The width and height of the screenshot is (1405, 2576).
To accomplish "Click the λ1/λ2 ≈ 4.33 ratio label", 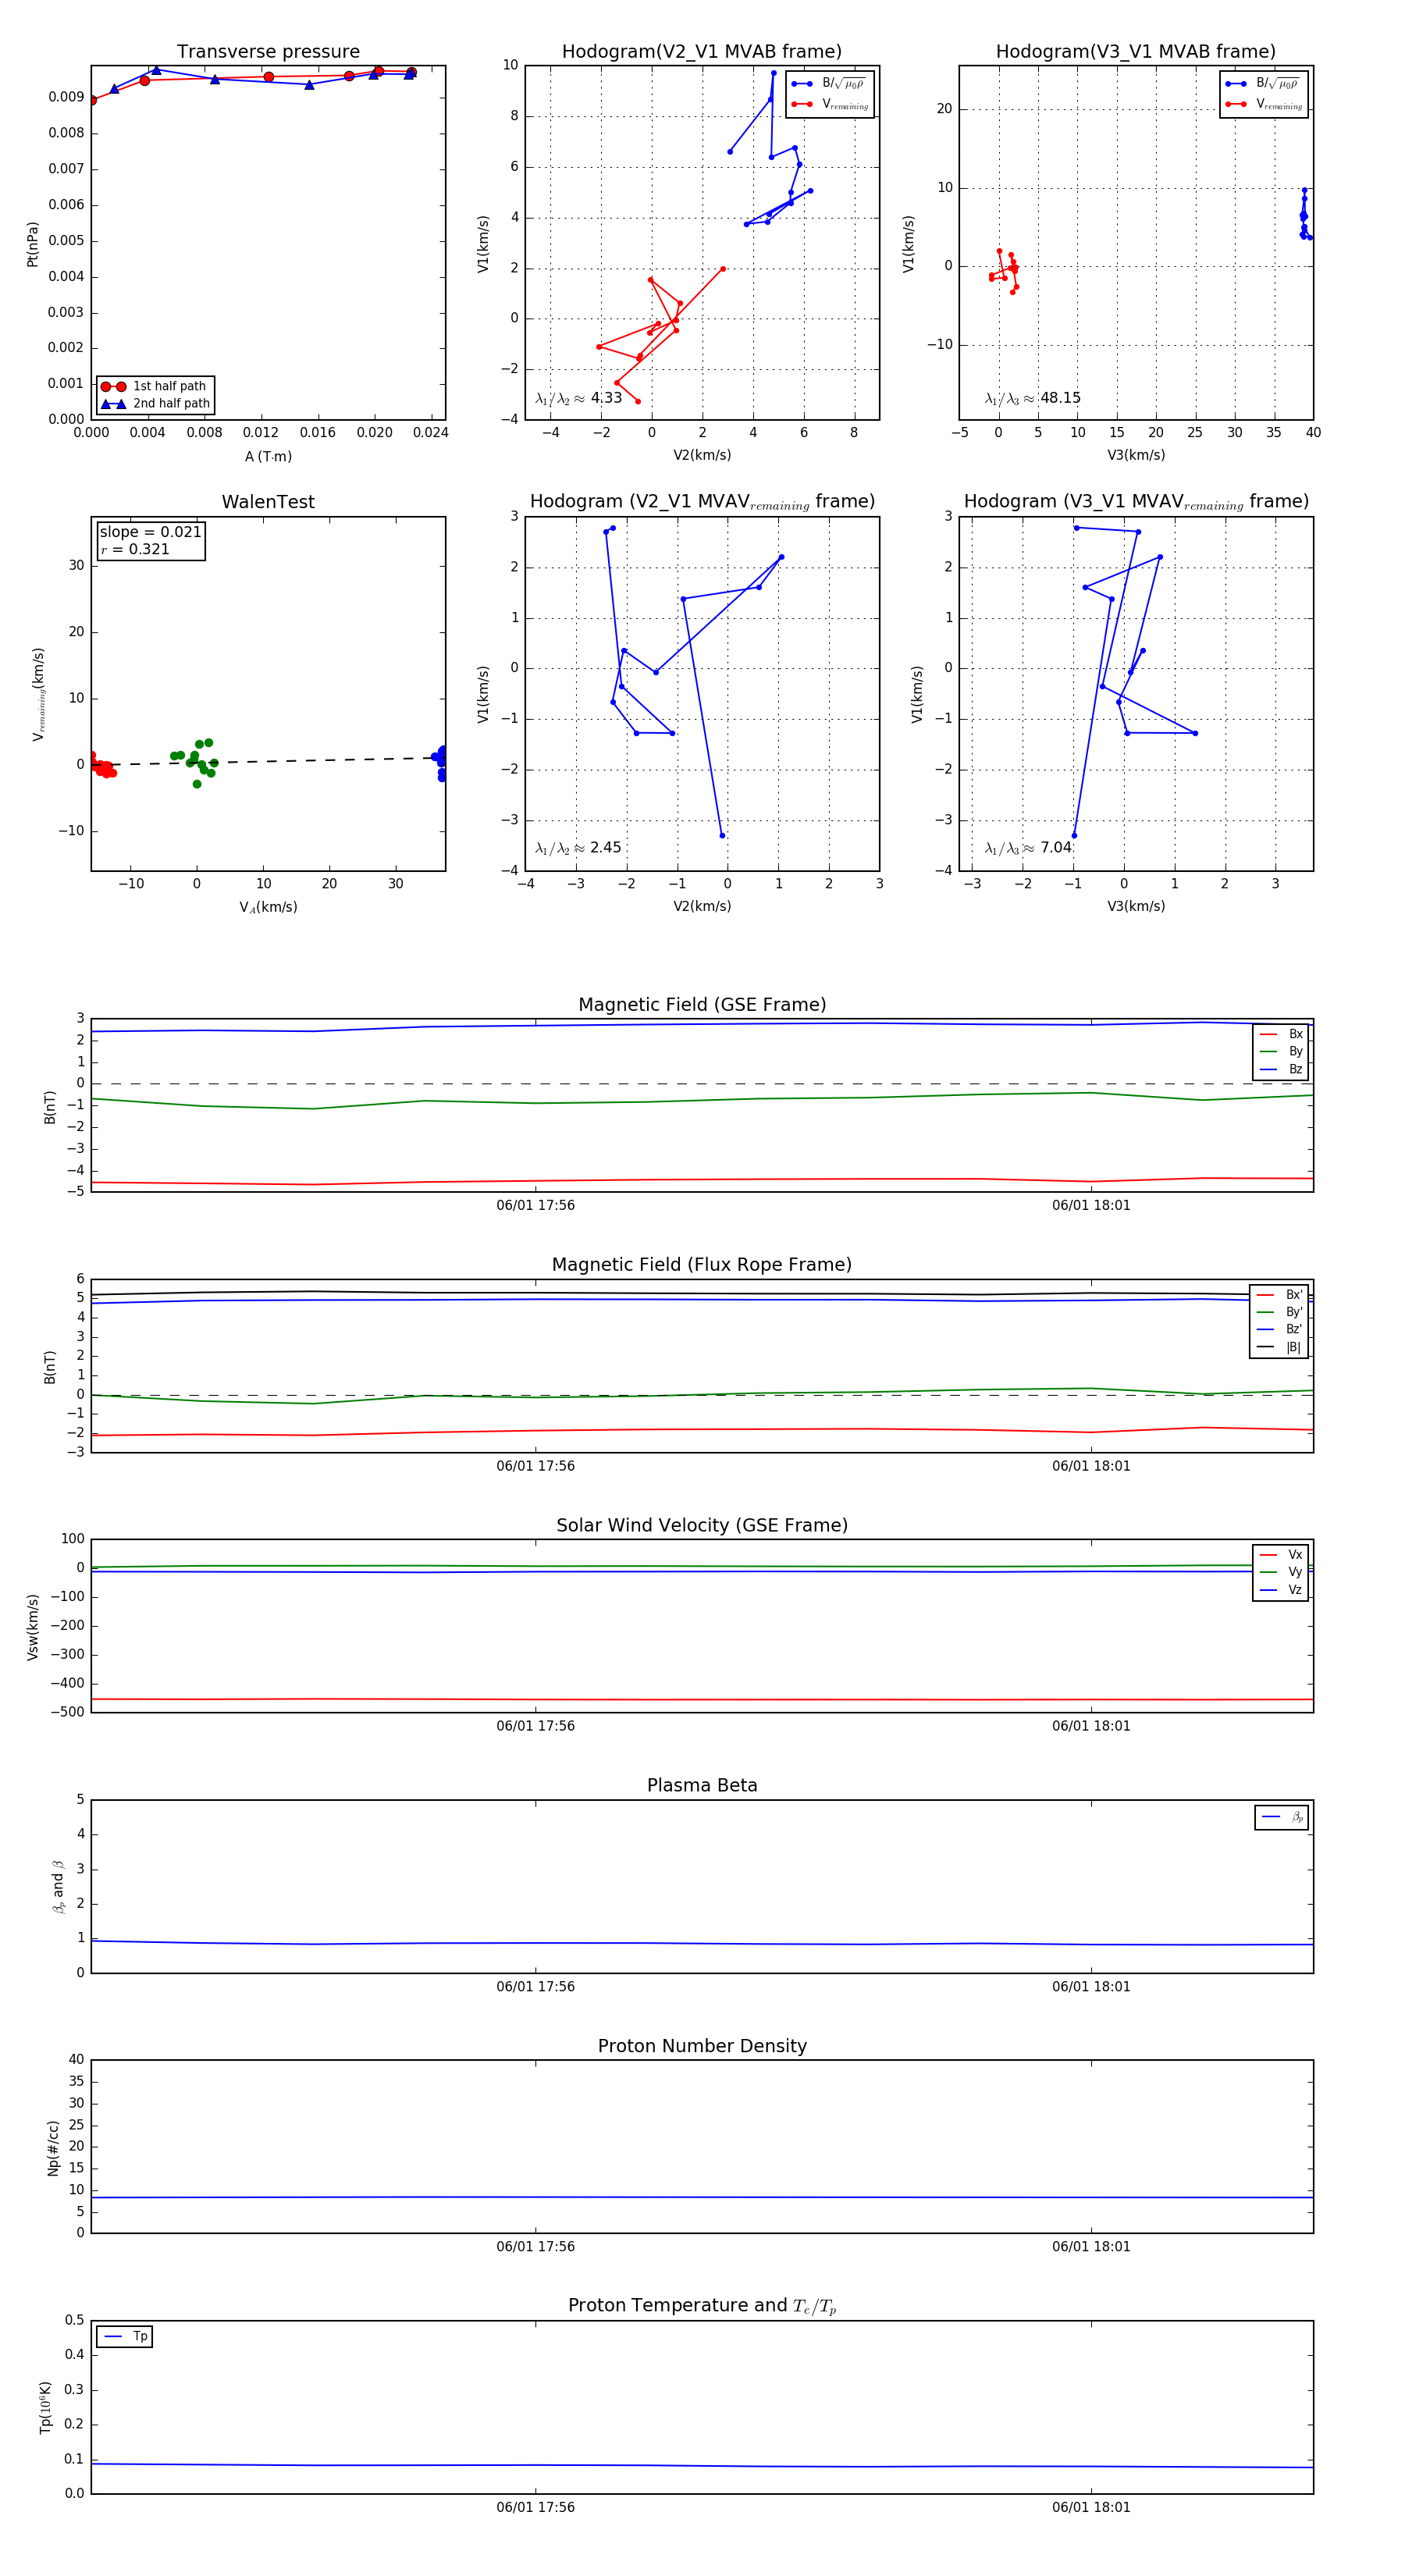I will (578, 398).
